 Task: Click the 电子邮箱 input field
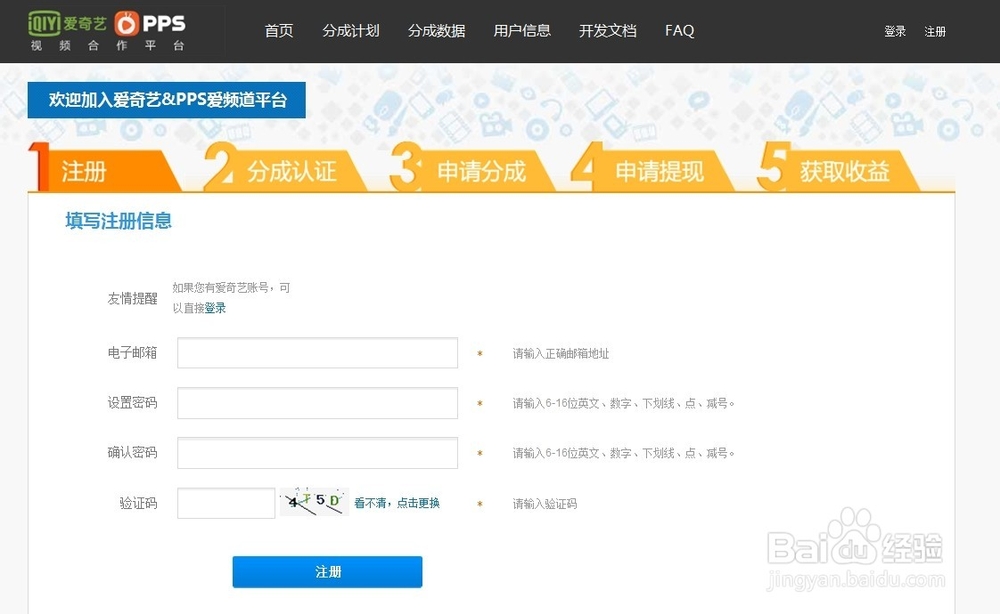[316, 352]
